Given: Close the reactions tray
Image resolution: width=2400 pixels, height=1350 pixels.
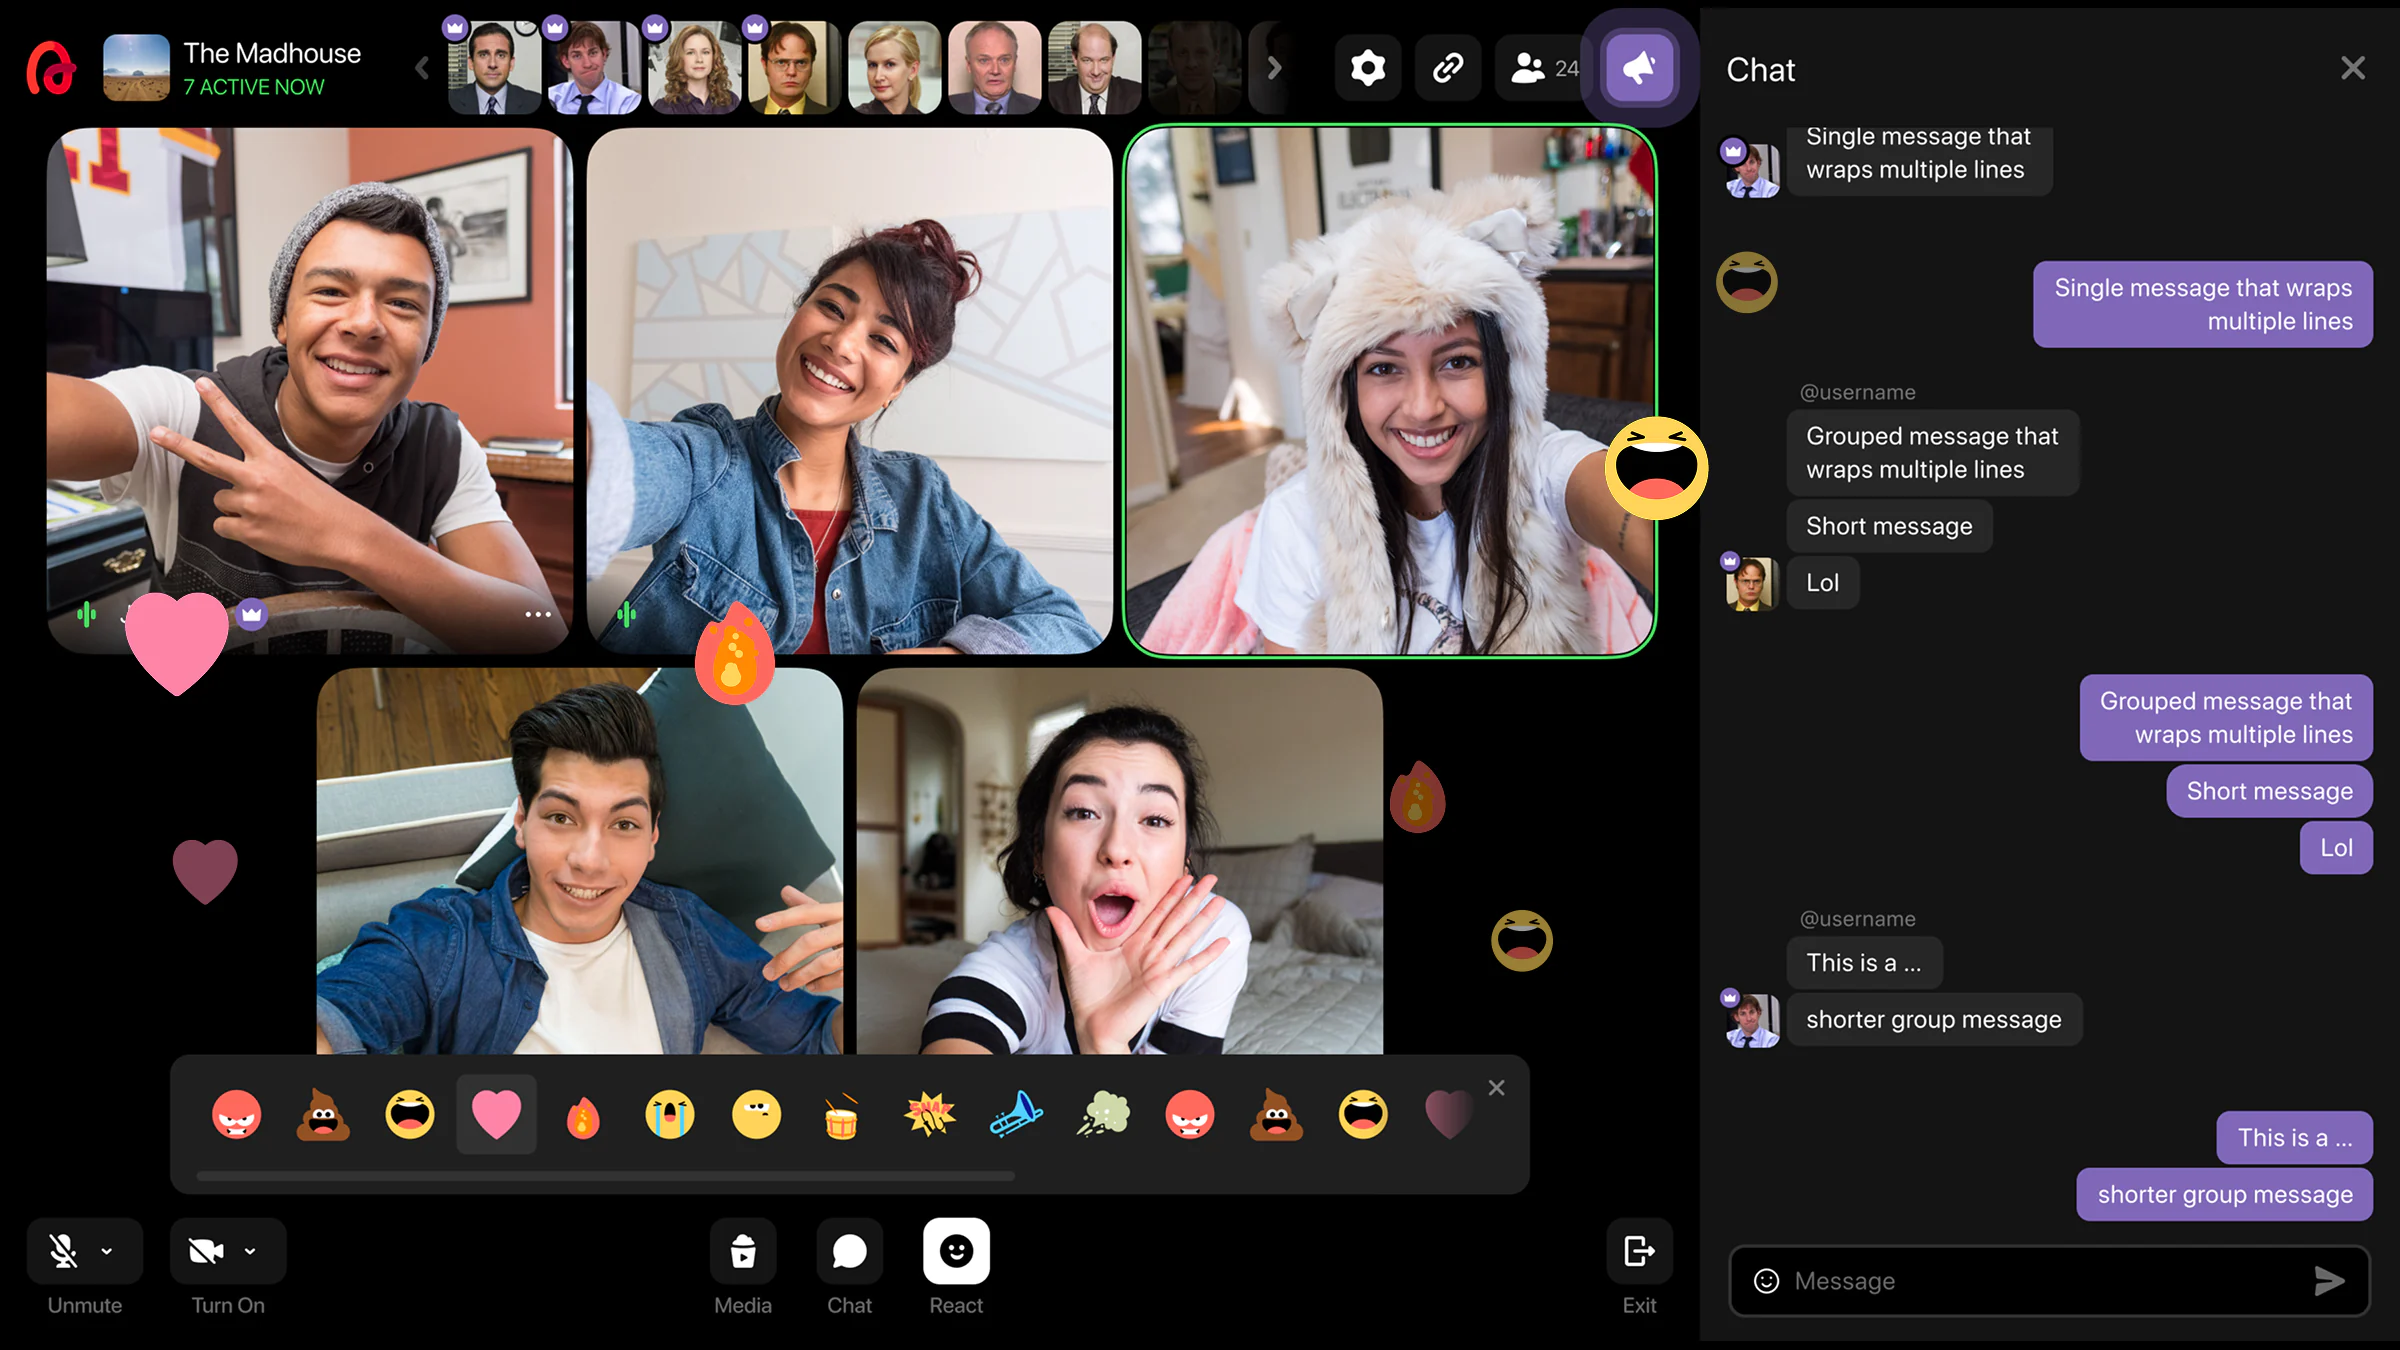Looking at the screenshot, I should [1496, 1088].
